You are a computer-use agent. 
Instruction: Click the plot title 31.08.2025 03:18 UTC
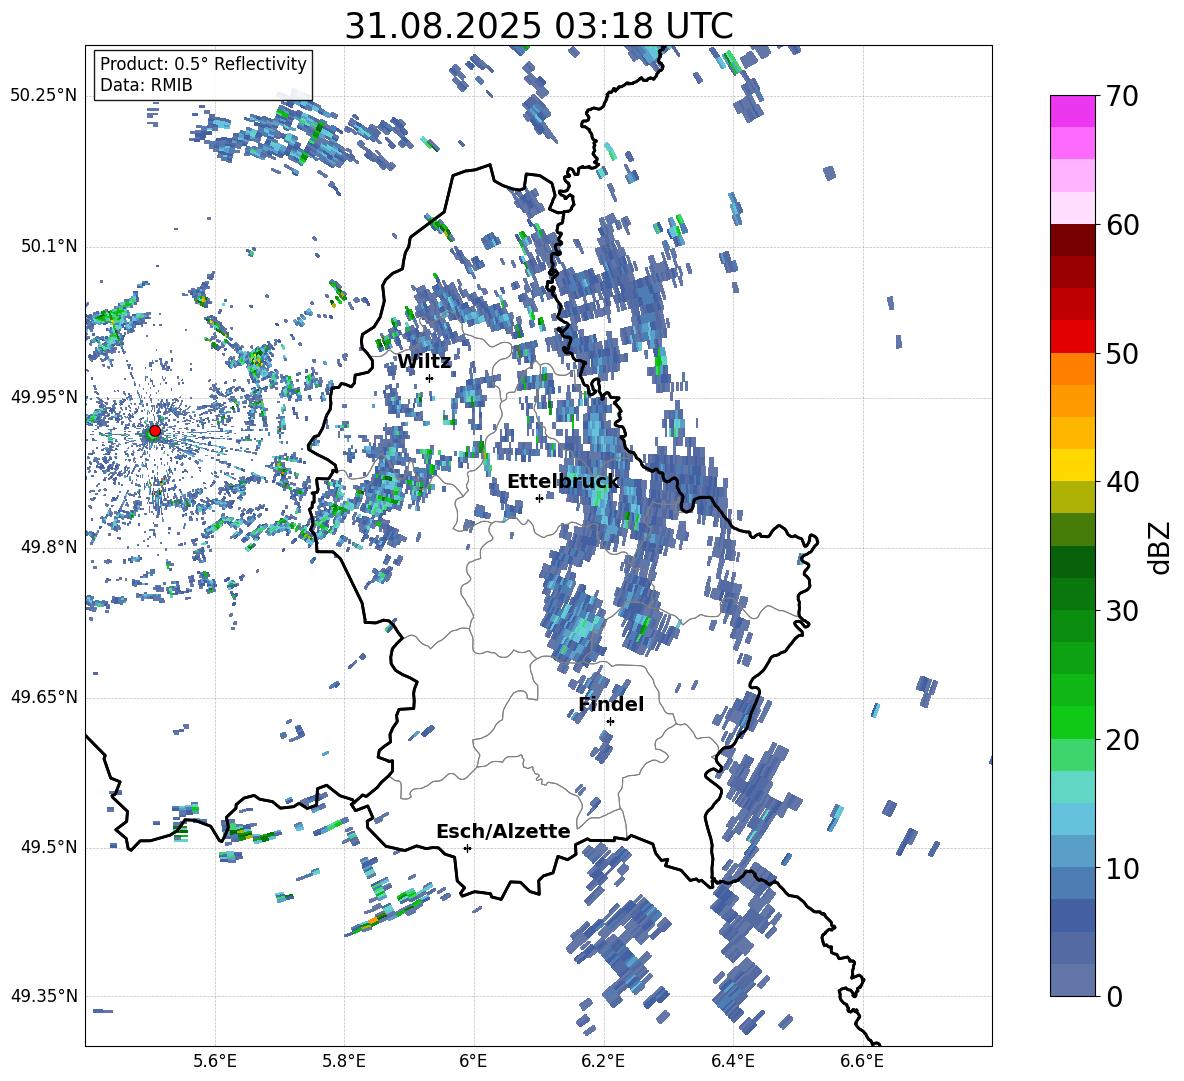[x=538, y=26]
